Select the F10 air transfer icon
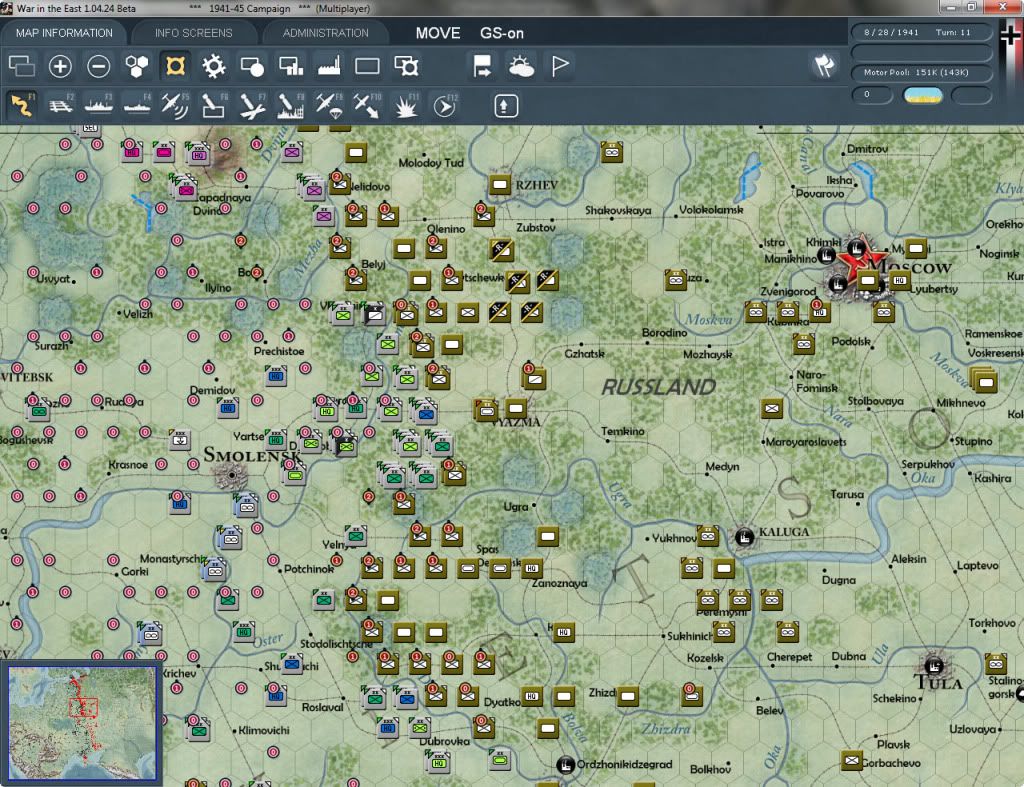 point(367,105)
